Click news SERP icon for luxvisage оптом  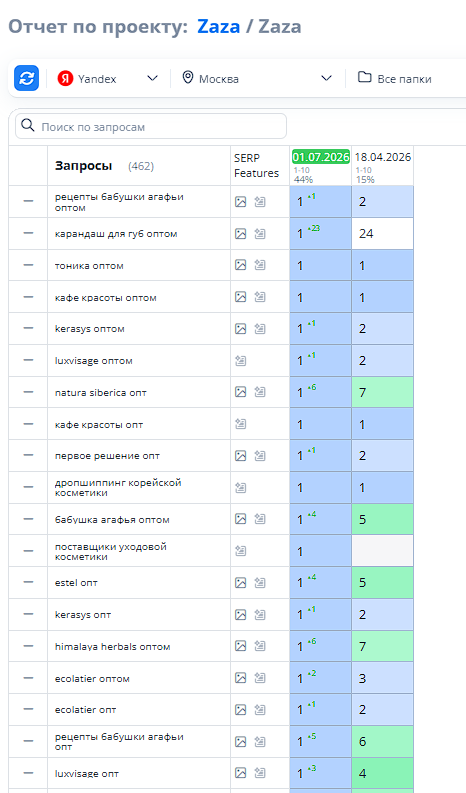coord(240,361)
